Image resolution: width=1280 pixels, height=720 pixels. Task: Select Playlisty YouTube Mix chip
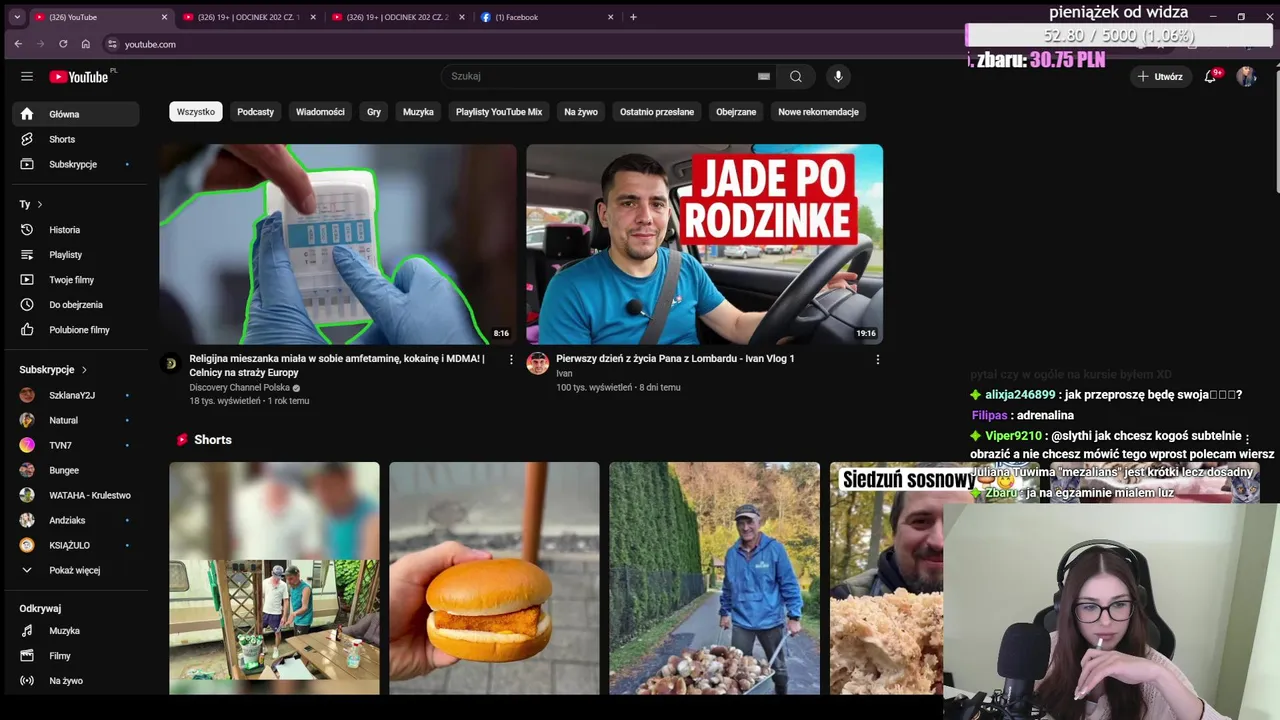pos(499,112)
